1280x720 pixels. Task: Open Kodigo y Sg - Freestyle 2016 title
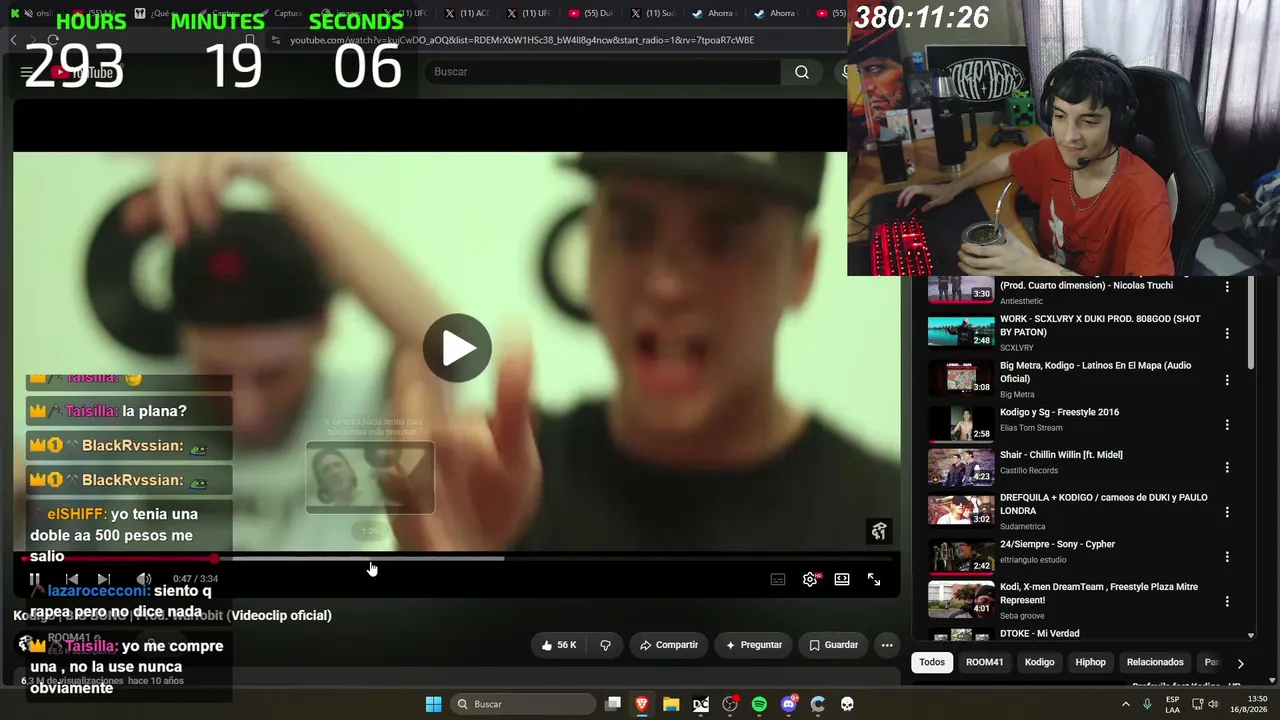pyautogui.click(x=1059, y=412)
